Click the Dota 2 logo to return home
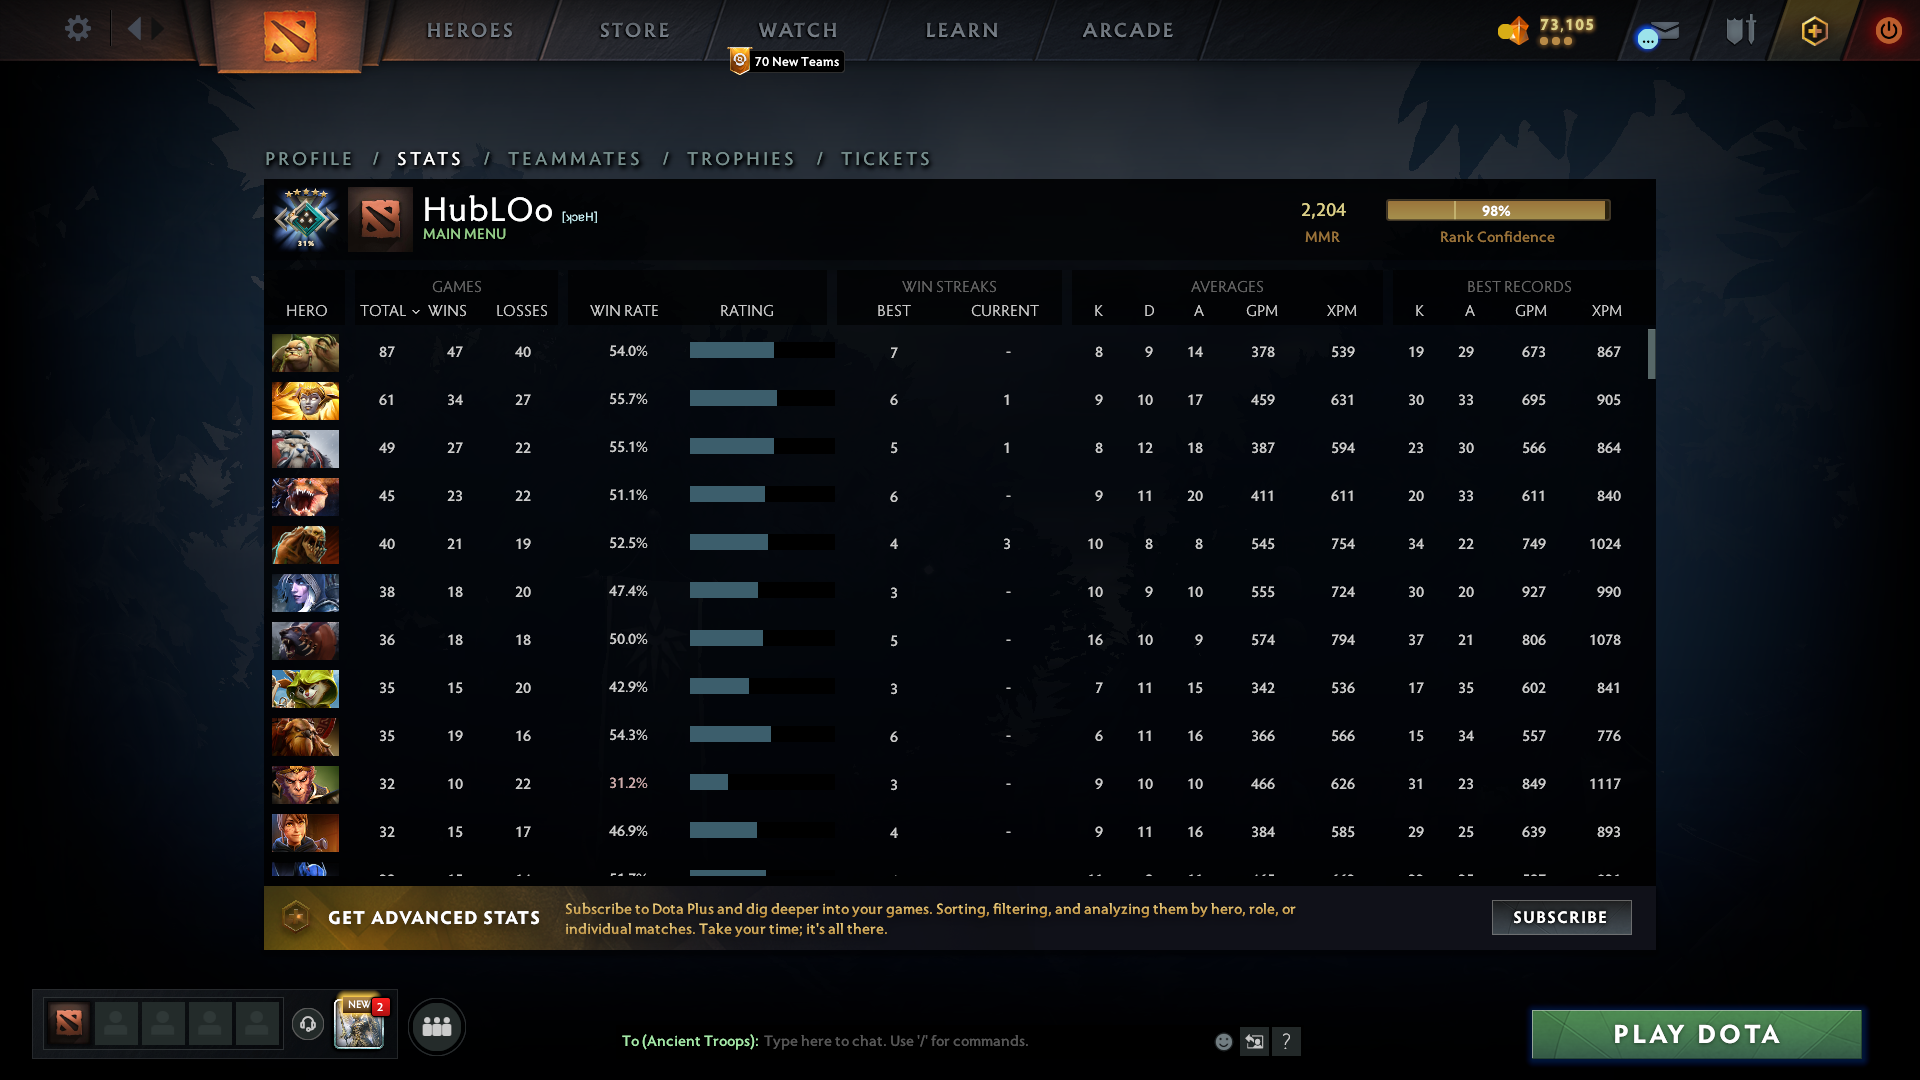This screenshot has width=1920, height=1080. point(290,36)
